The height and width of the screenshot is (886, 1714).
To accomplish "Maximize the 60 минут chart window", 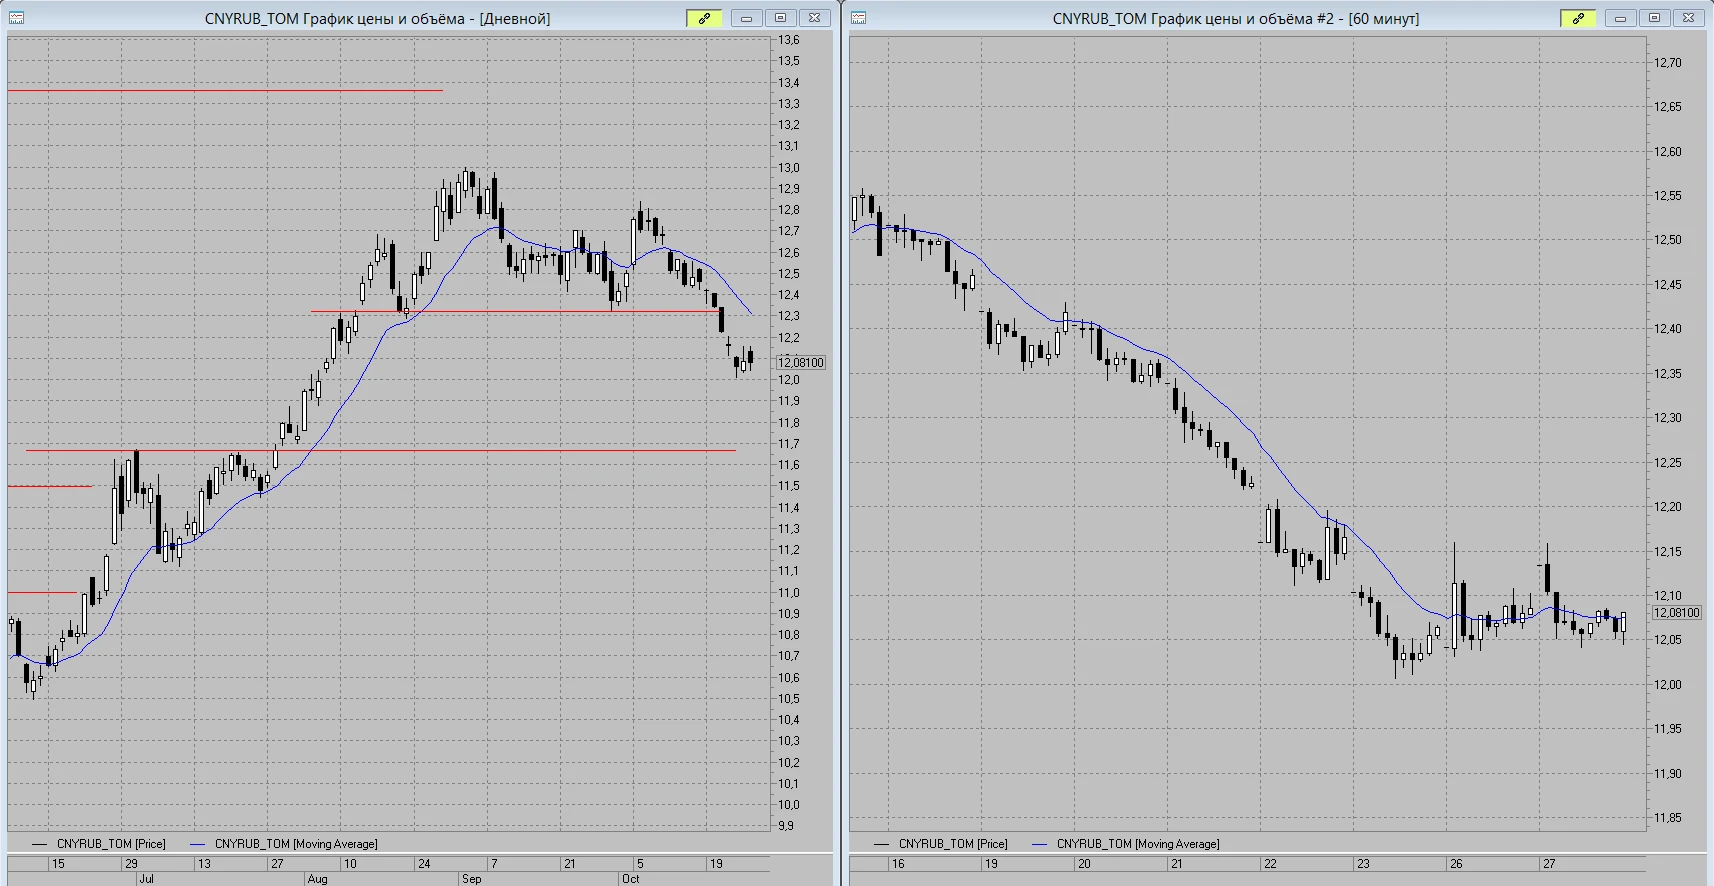I will click(x=1655, y=18).
